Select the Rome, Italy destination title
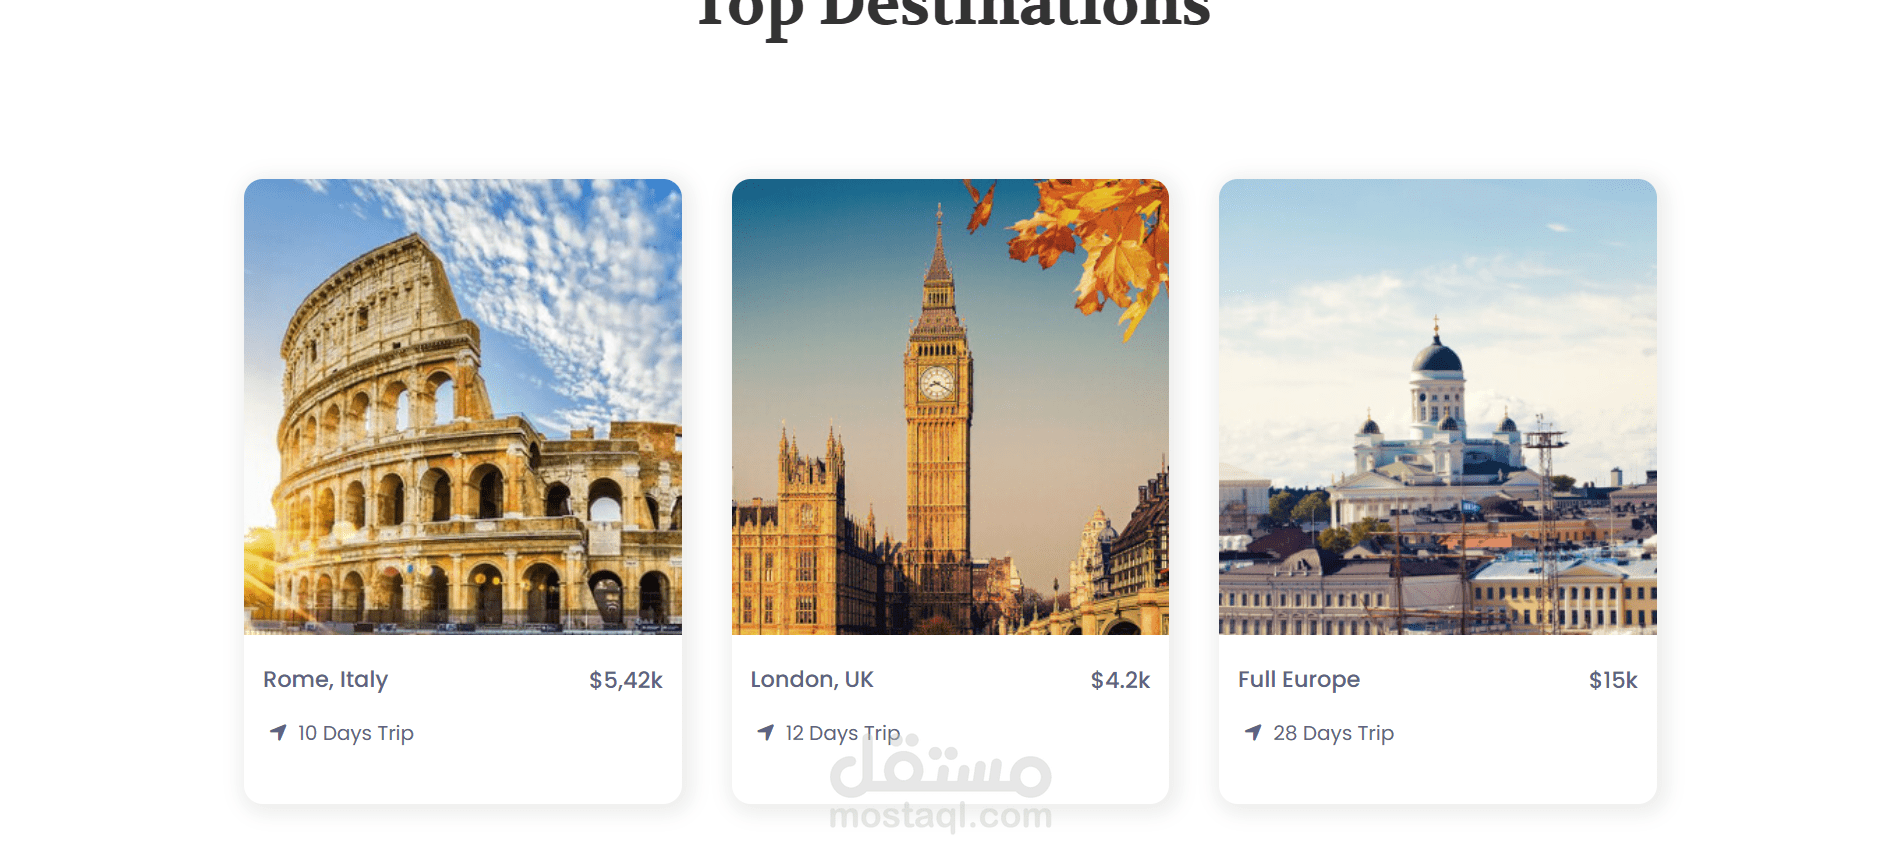The image size is (1883, 852). [326, 680]
